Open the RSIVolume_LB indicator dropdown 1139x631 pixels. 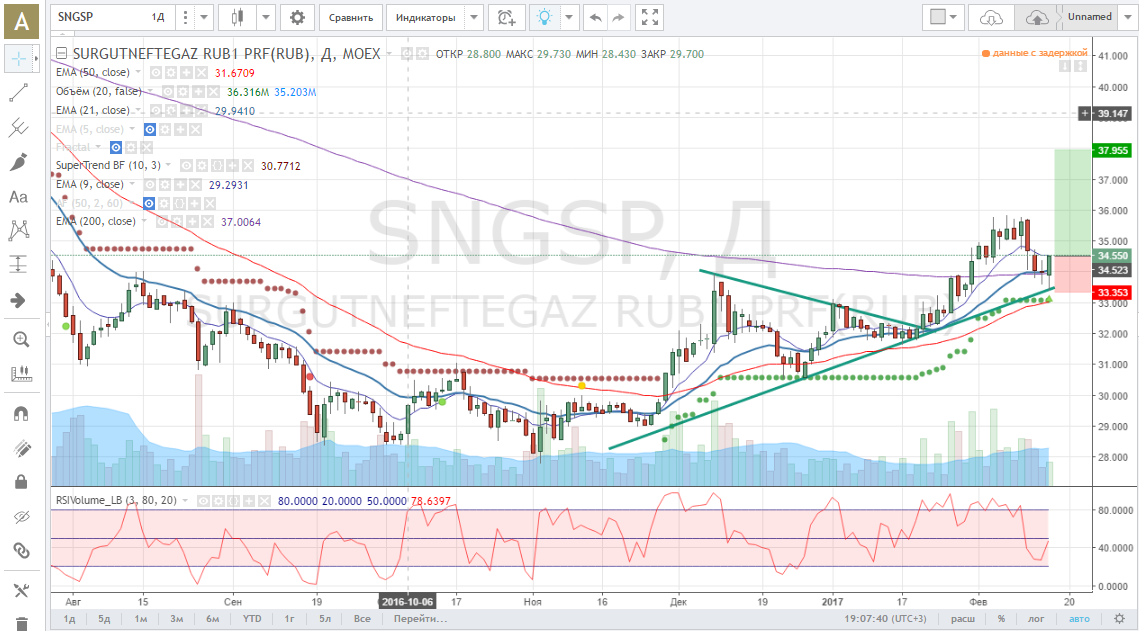(x=185, y=500)
